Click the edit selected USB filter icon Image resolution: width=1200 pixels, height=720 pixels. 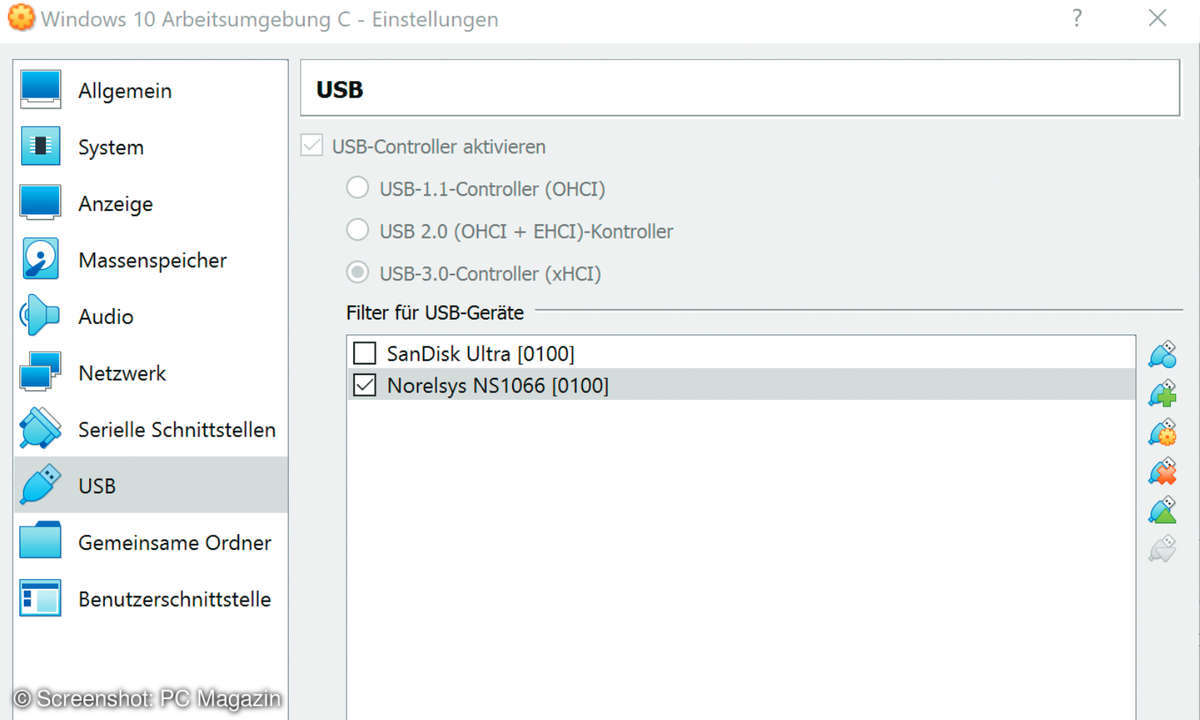pyautogui.click(x=1162, y=432)
